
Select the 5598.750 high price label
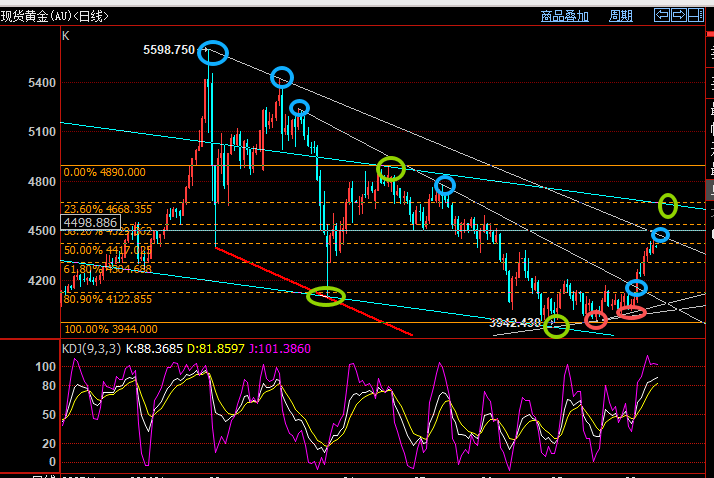[169, 50]
